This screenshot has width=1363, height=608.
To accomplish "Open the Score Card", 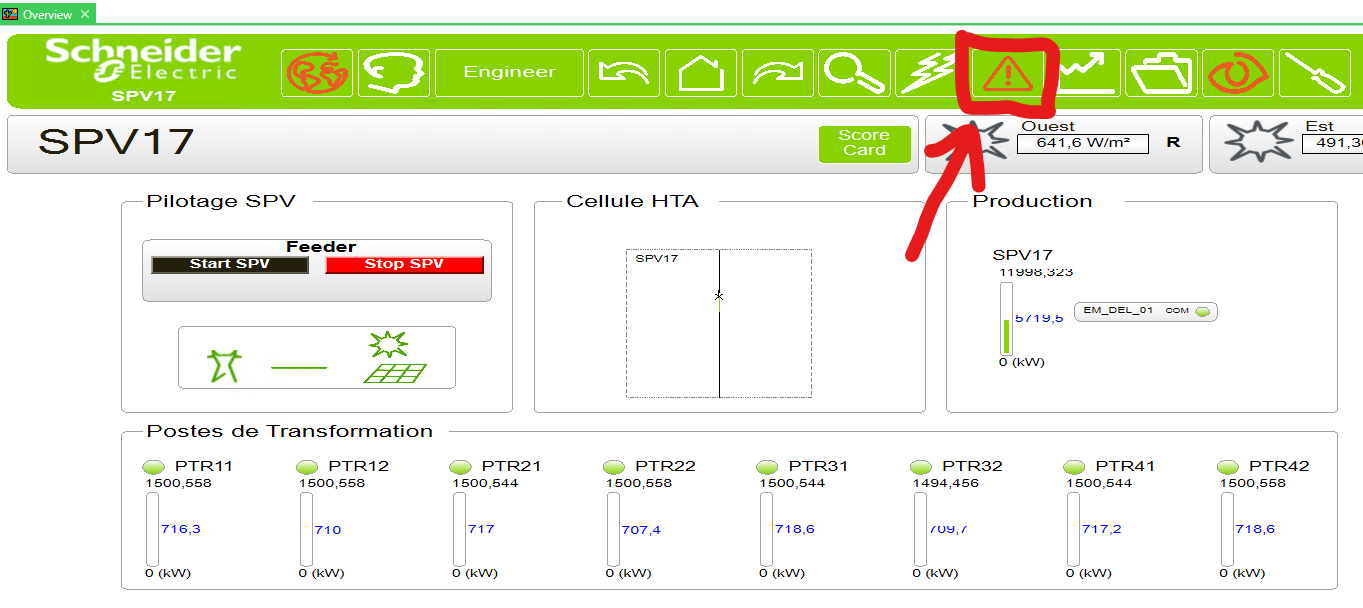I will coord(864,143).
